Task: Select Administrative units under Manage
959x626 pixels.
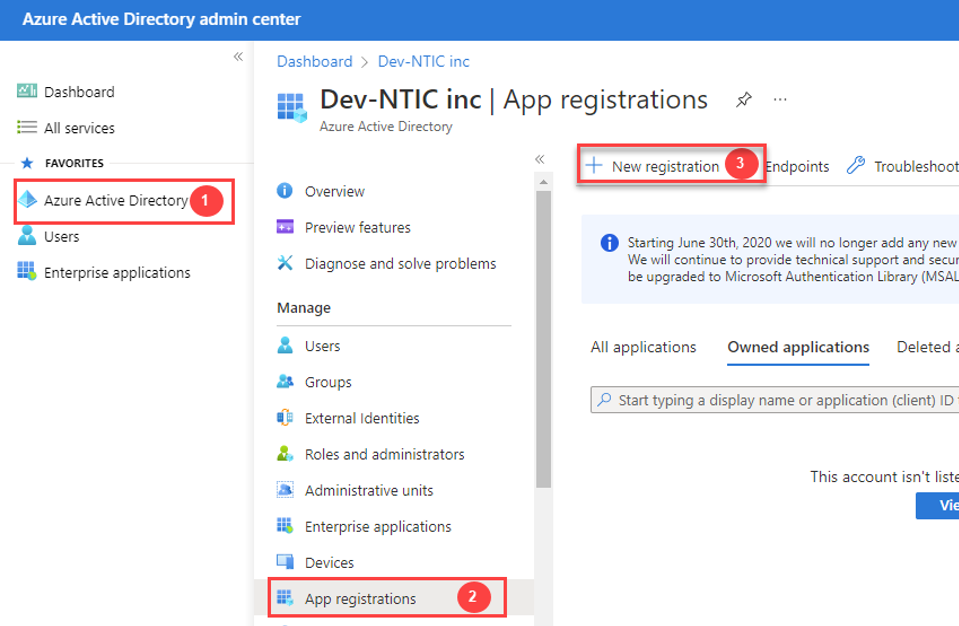Action: tap(369, 490)
